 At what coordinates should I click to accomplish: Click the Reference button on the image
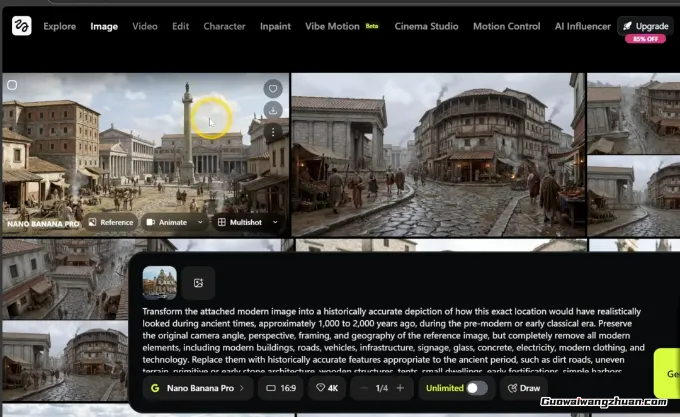(110, 222)
